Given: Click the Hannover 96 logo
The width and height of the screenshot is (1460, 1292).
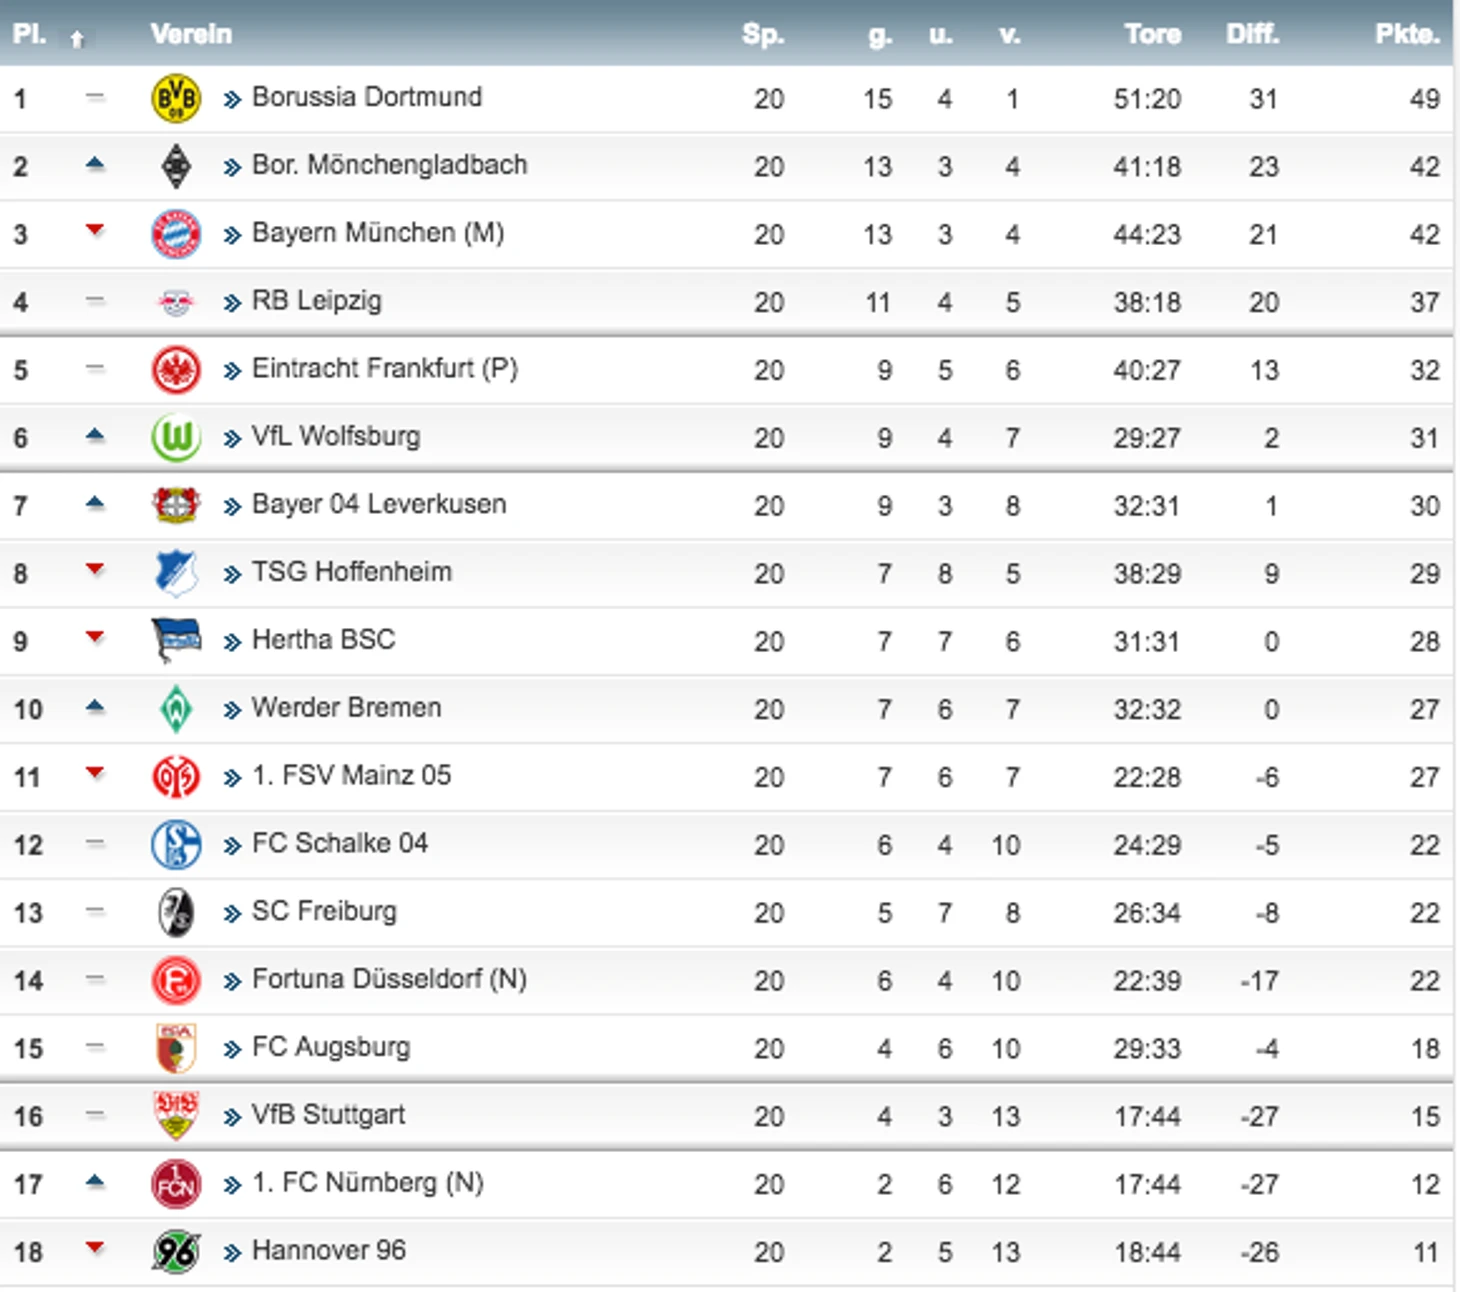Looking at the screenshot, I should [176, 1251].
